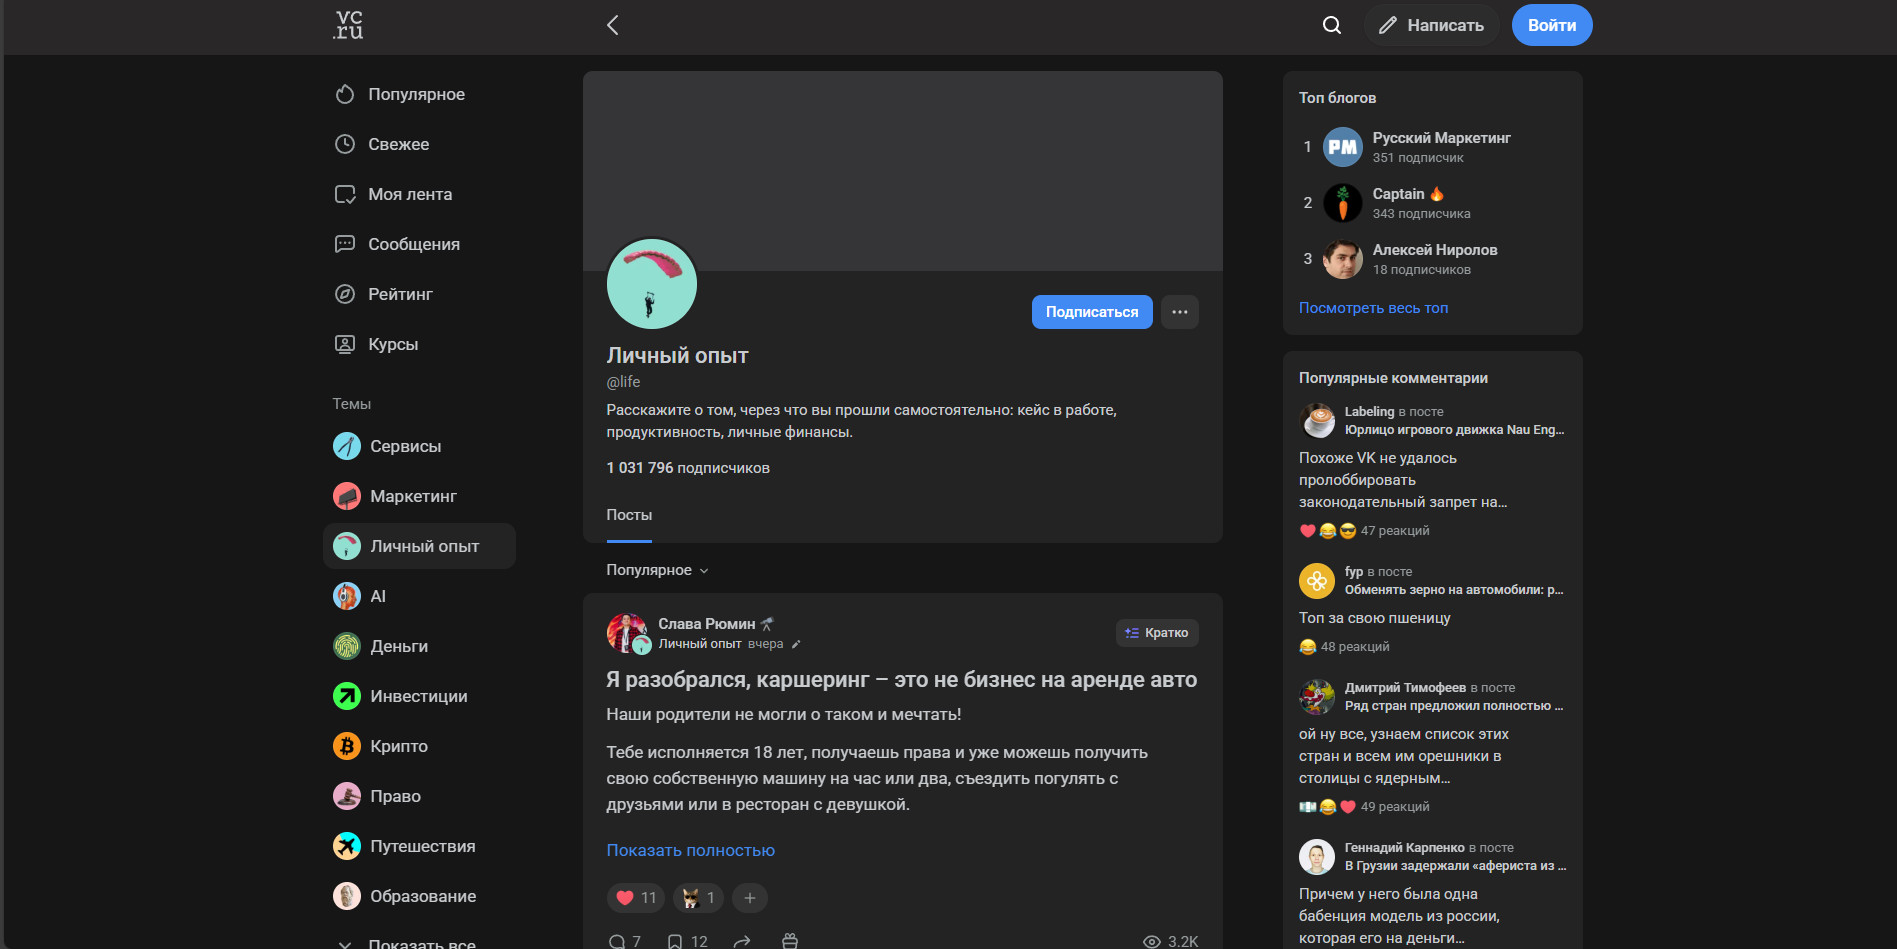Image resolution: width=1897 pixels, height=949 pixels.
Task: Expand the Популярное sorting dropdown
Action: click(657, 570)
